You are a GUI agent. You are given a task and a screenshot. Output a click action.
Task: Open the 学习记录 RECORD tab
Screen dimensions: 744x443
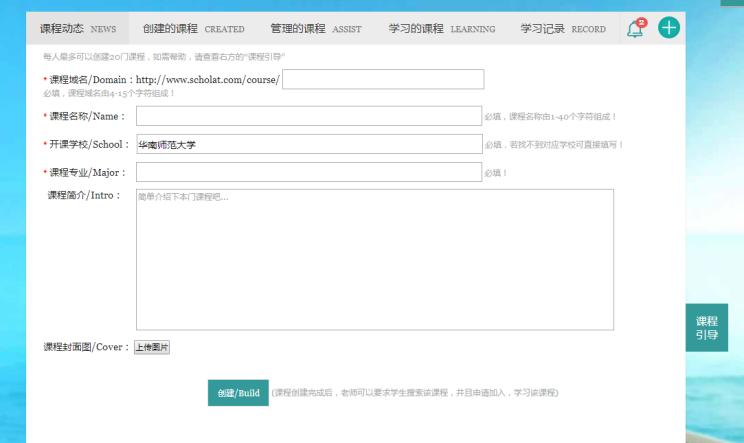click(563, 29)
